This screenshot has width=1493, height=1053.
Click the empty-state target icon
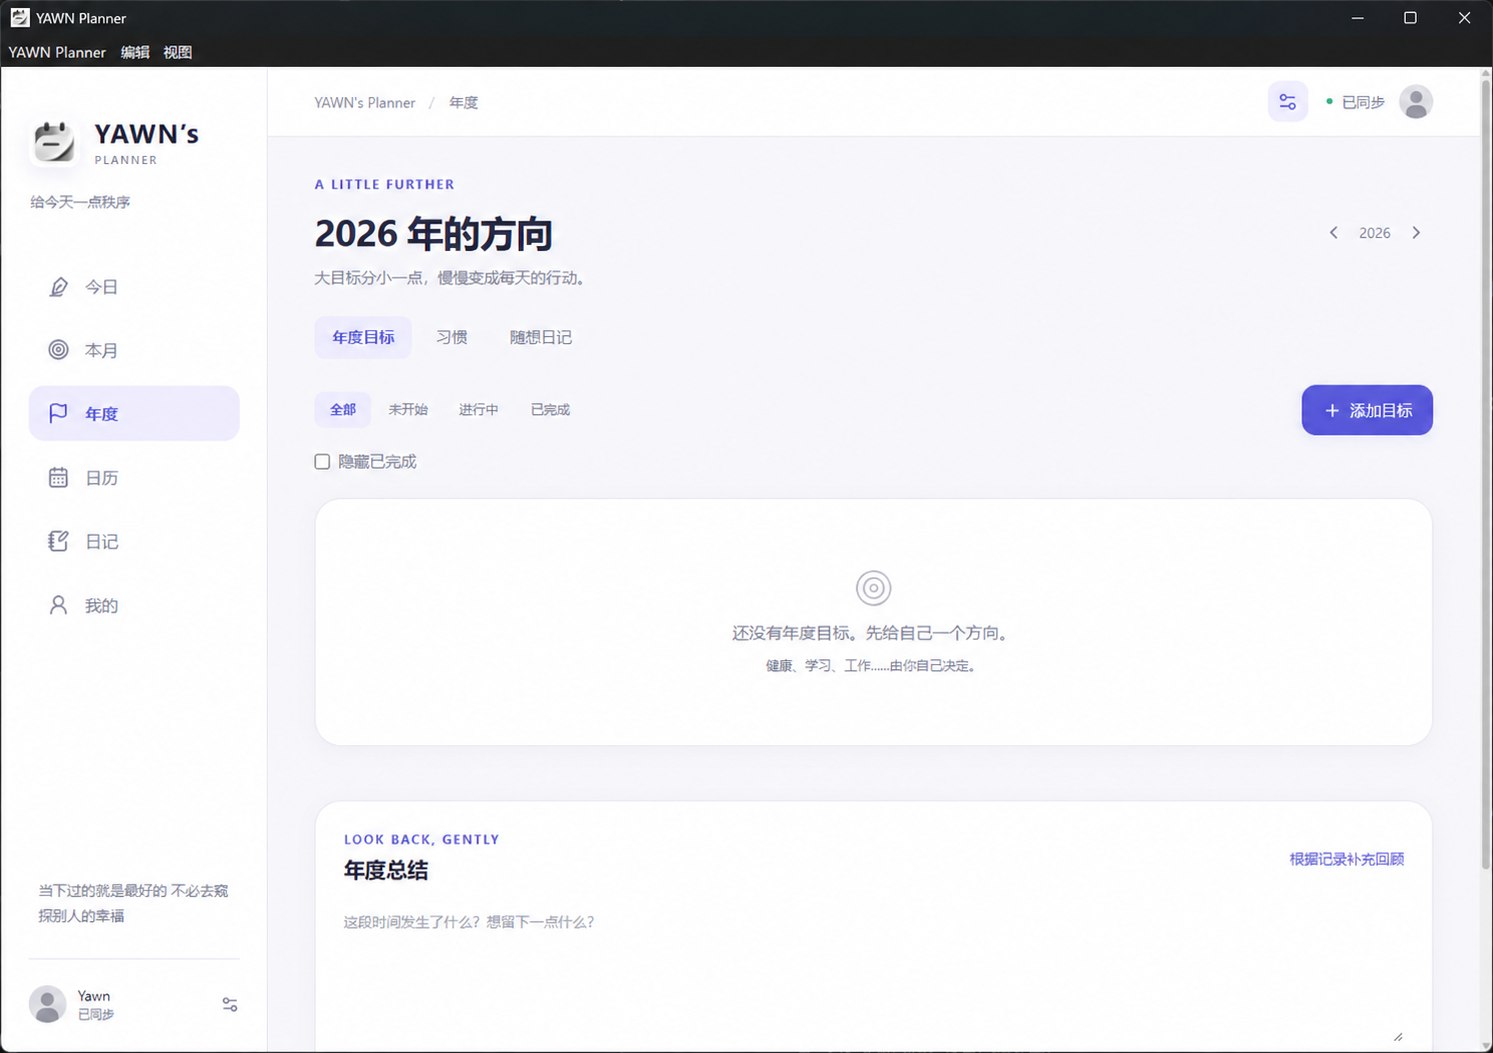pyautogui.click(x=873, y=588)
